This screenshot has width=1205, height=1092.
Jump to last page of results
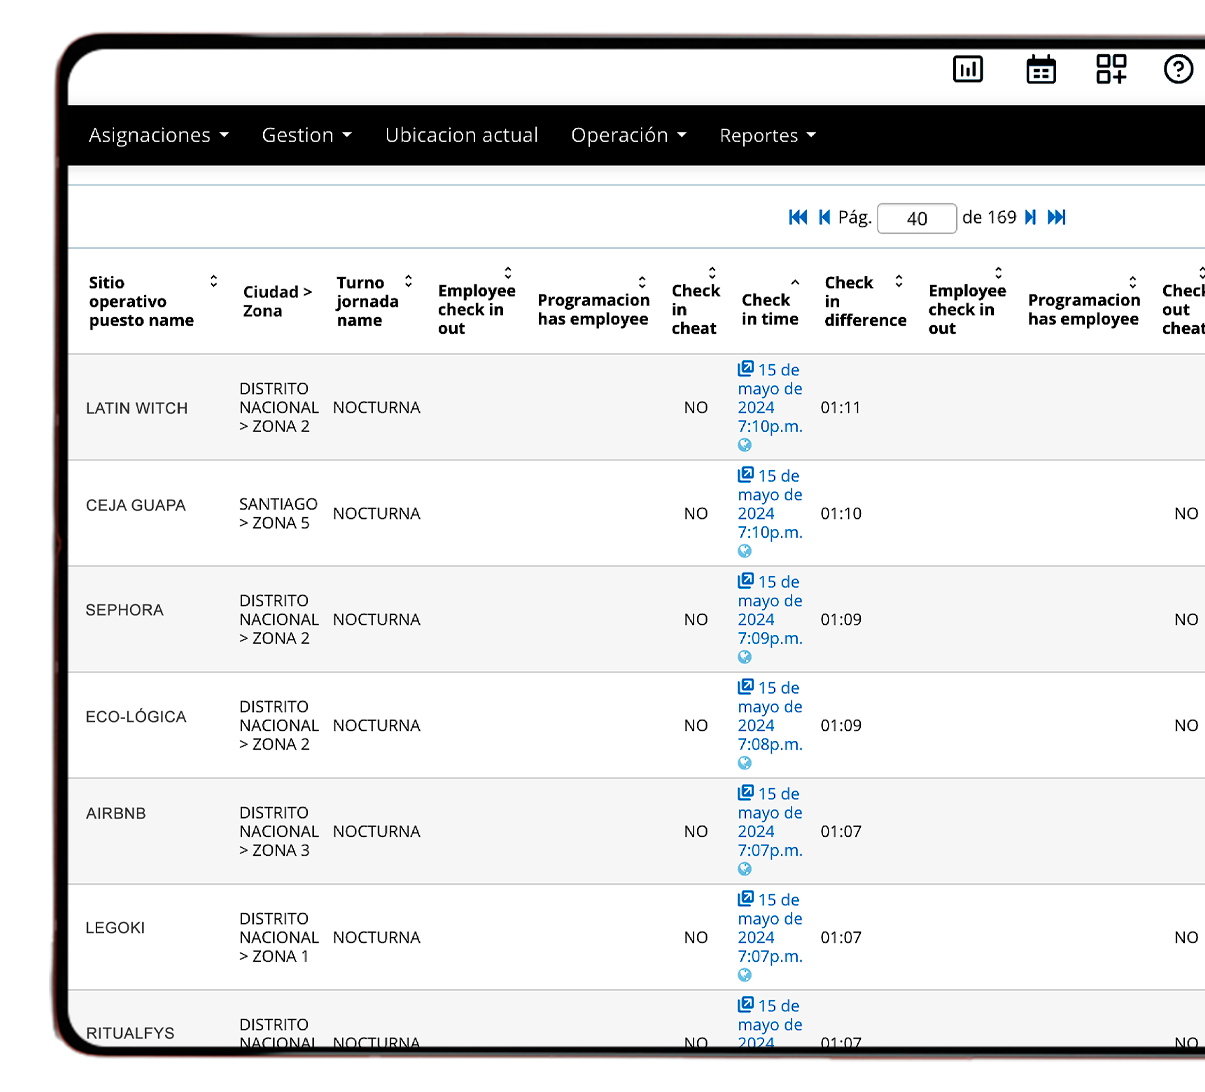pyautogui.click(x=1057, y=218)
